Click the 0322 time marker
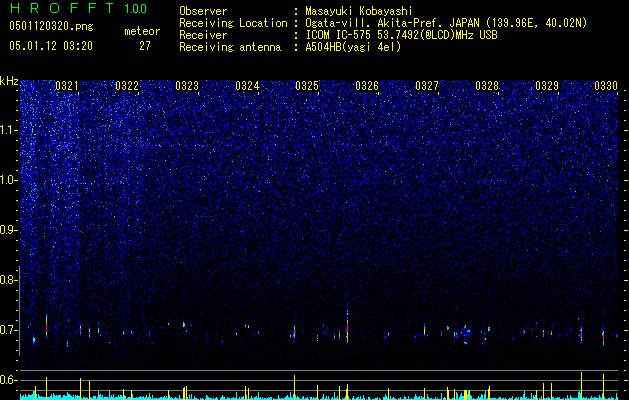The image size is (629, 400). (127, 86)
